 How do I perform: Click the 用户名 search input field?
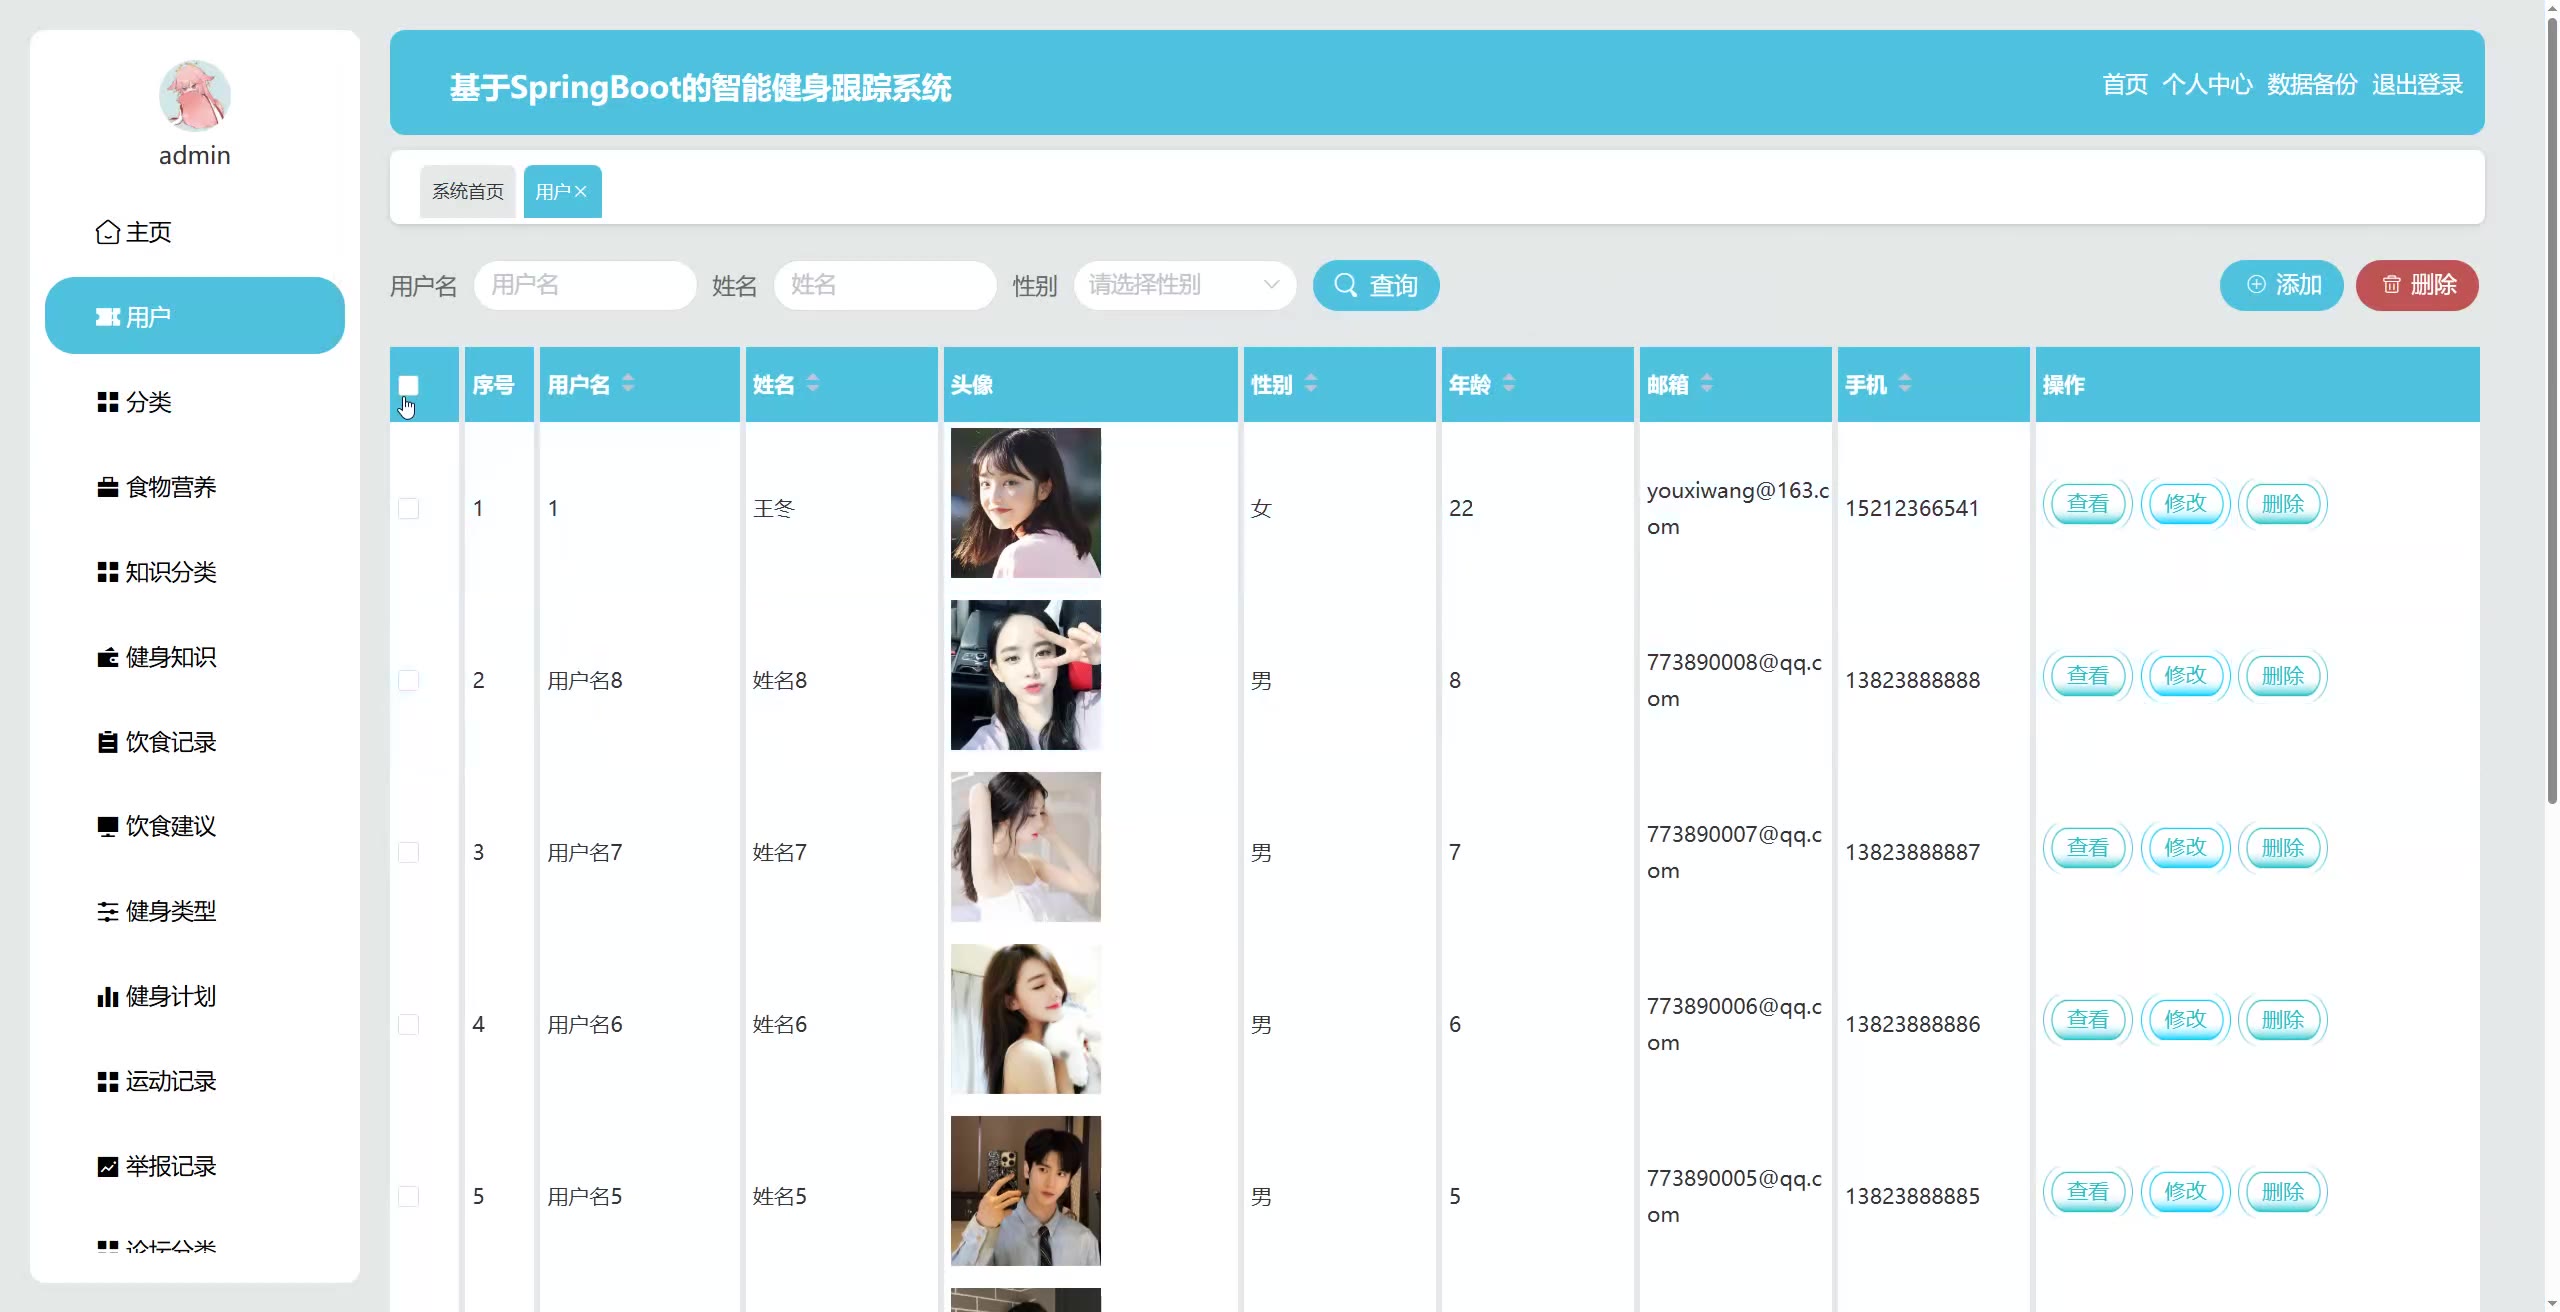[x=585, y=285]
